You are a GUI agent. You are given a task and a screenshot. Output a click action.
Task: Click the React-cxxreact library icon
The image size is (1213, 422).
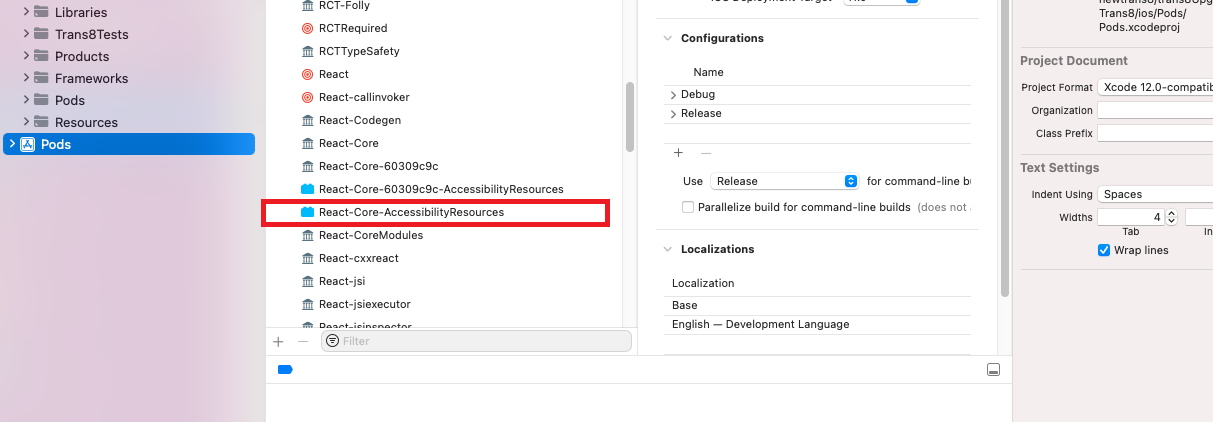tap(308, 258)
